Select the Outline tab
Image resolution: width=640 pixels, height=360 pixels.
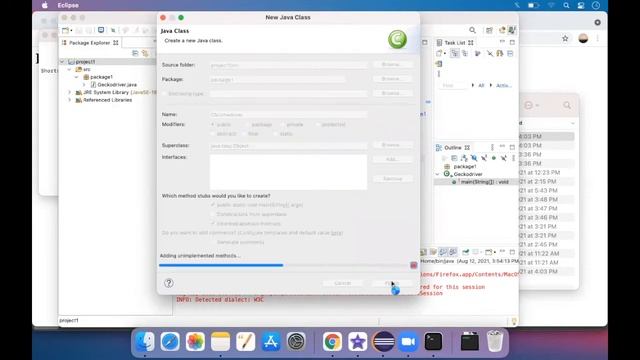pyautogui.click(x=453, y=147)
